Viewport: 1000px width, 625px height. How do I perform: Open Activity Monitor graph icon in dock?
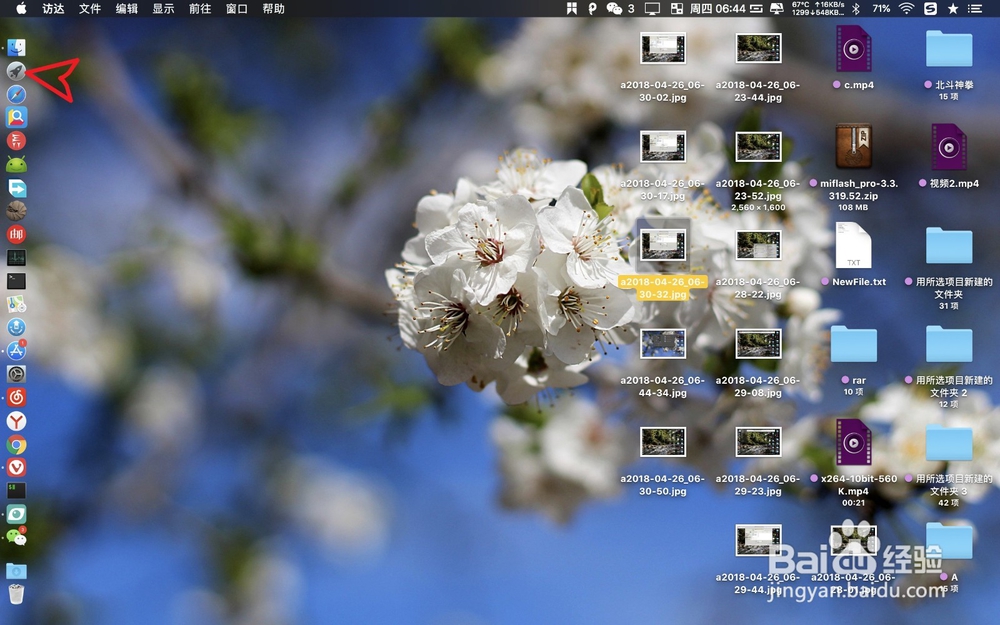coord(17,258)
